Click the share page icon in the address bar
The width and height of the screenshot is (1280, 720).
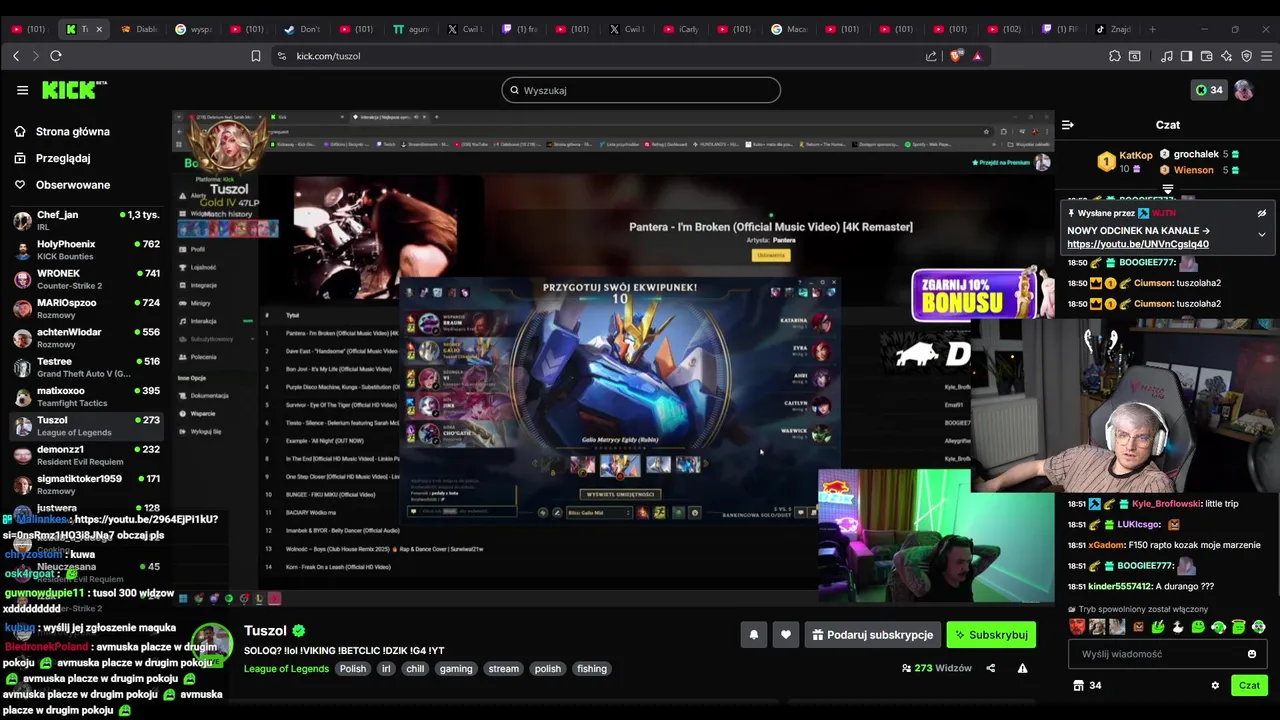pos(932,56)
